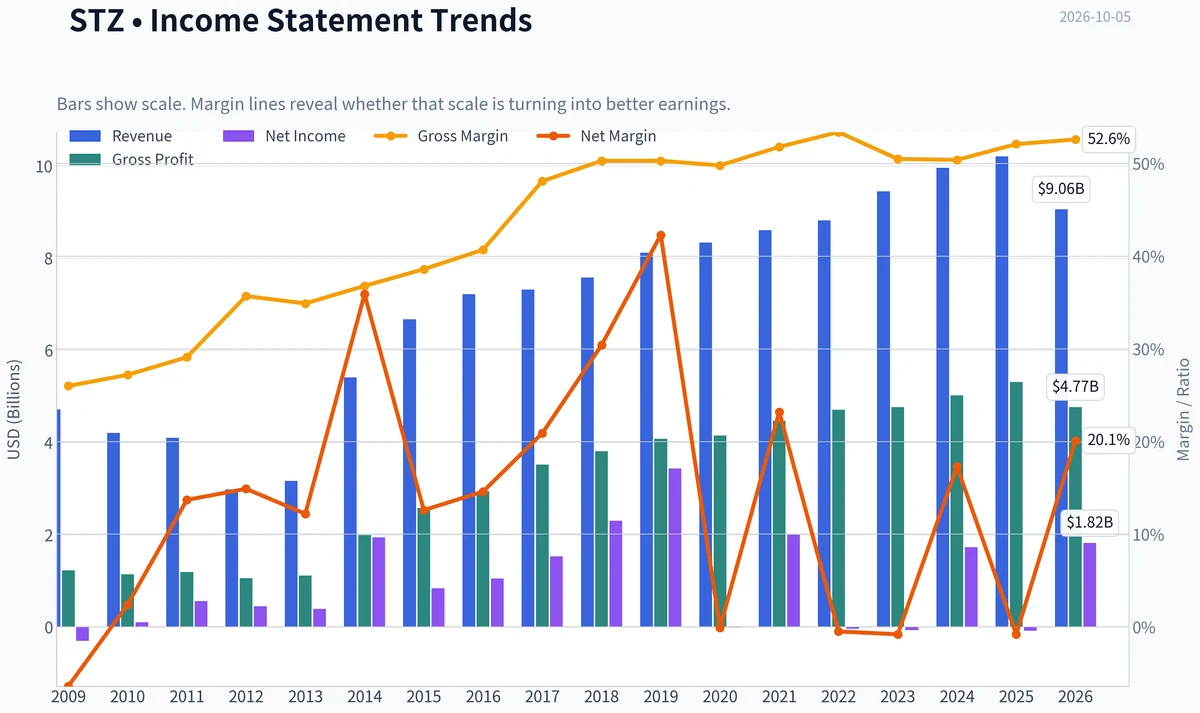Image resolution: width=1200 pixels, height=713 pixels.
Task: Select the 2017 Gross Profit bar
Action: 542,546
